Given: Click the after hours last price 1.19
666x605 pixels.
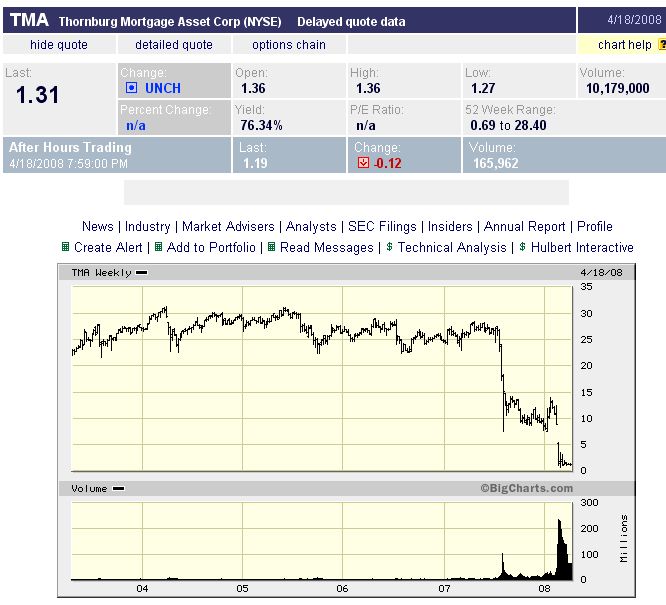Looking at the screenshot, I should pyautogui.click(x=255, y=163).
